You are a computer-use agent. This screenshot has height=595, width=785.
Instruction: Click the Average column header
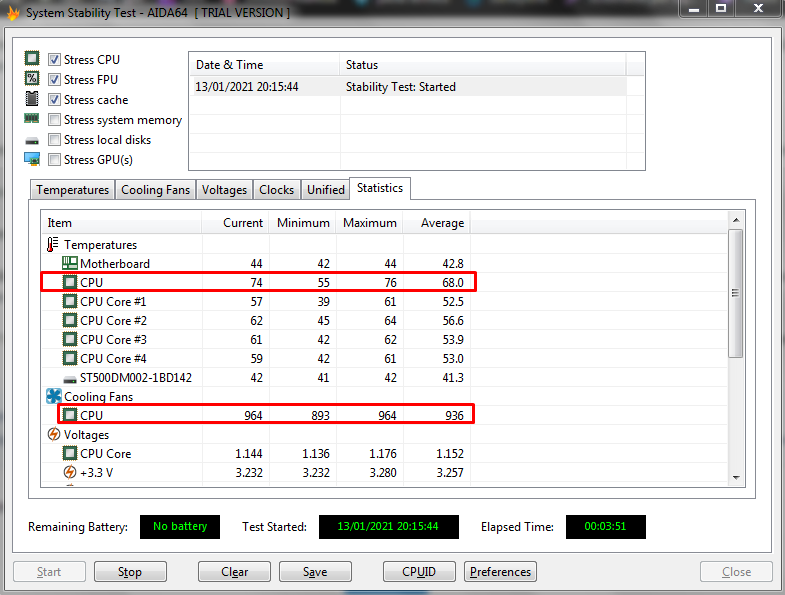click(437, 223)
